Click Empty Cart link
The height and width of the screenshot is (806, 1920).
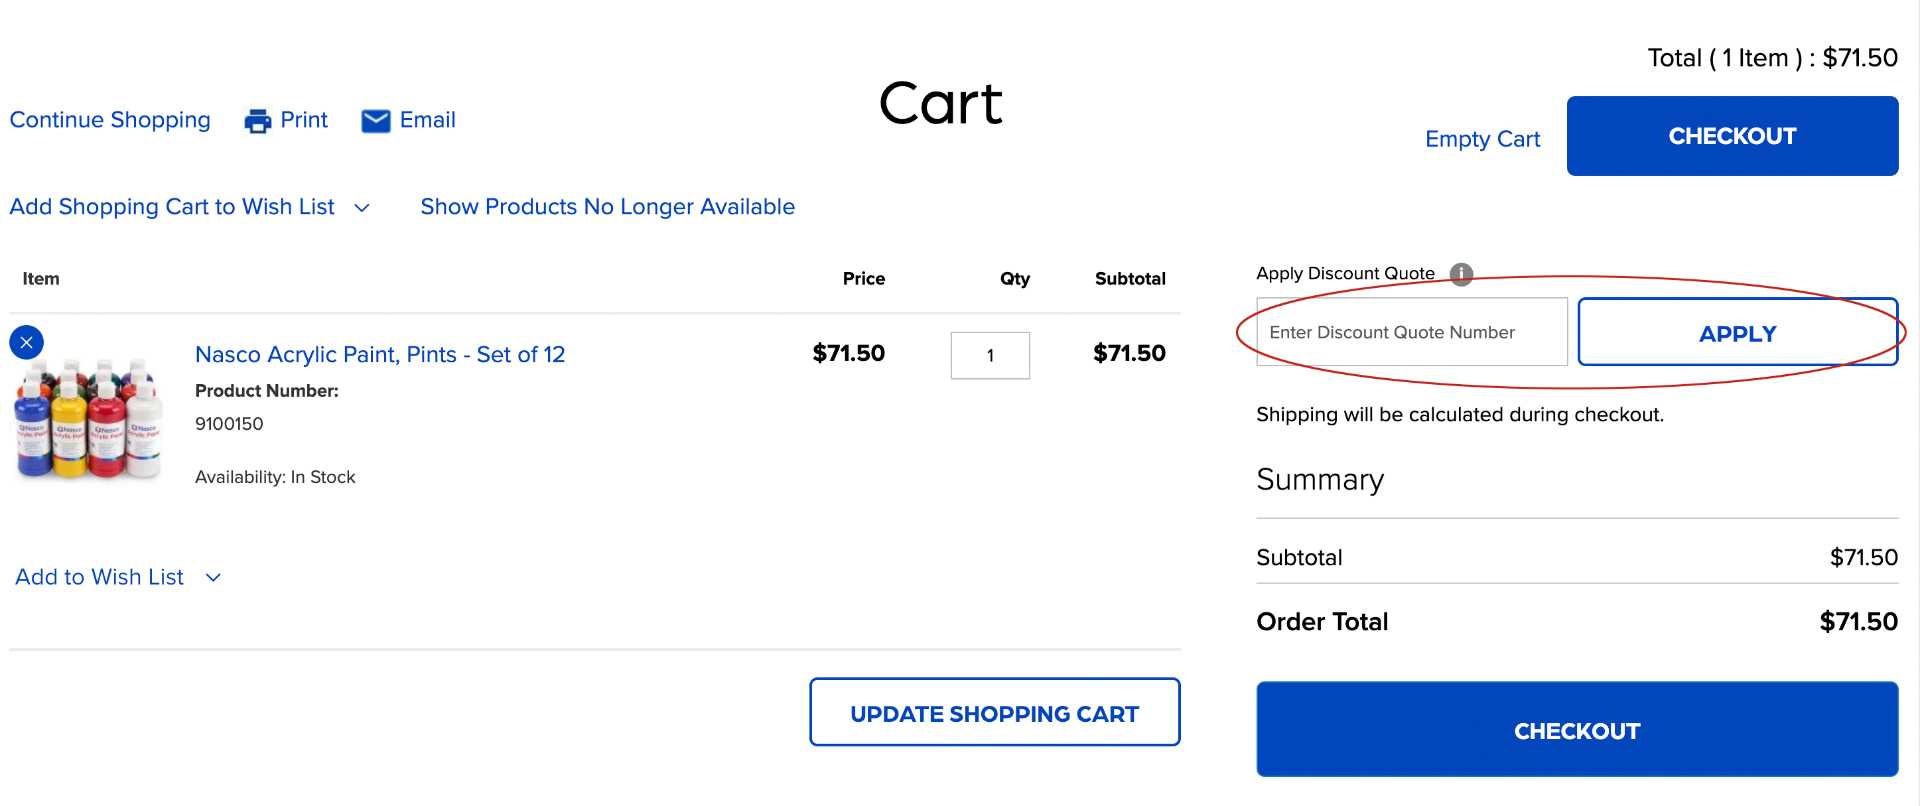(x=1482, y=139)
